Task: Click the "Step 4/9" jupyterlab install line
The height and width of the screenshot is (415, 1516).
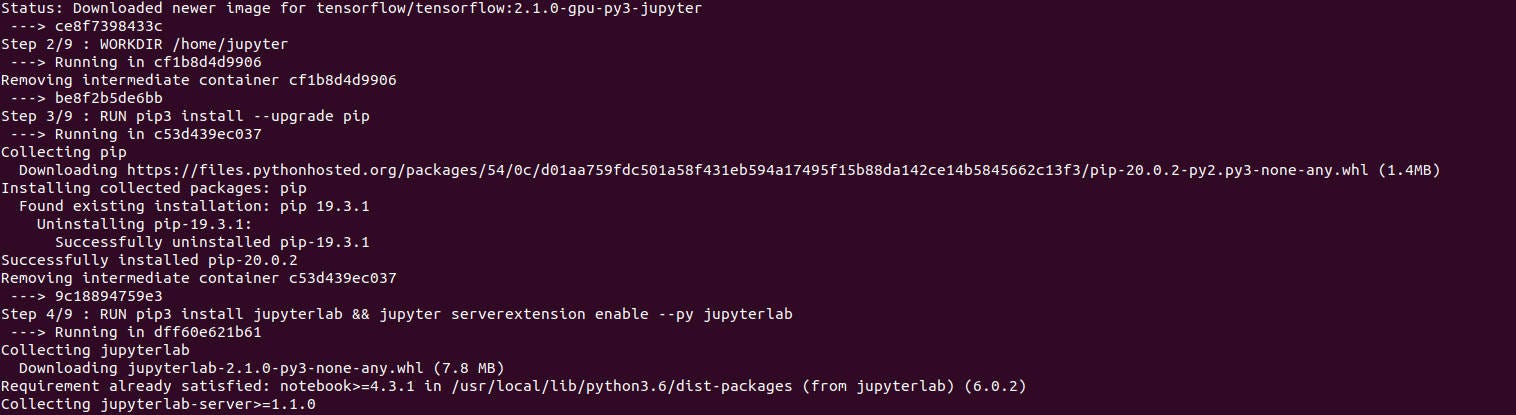Action: pos(396,314)
